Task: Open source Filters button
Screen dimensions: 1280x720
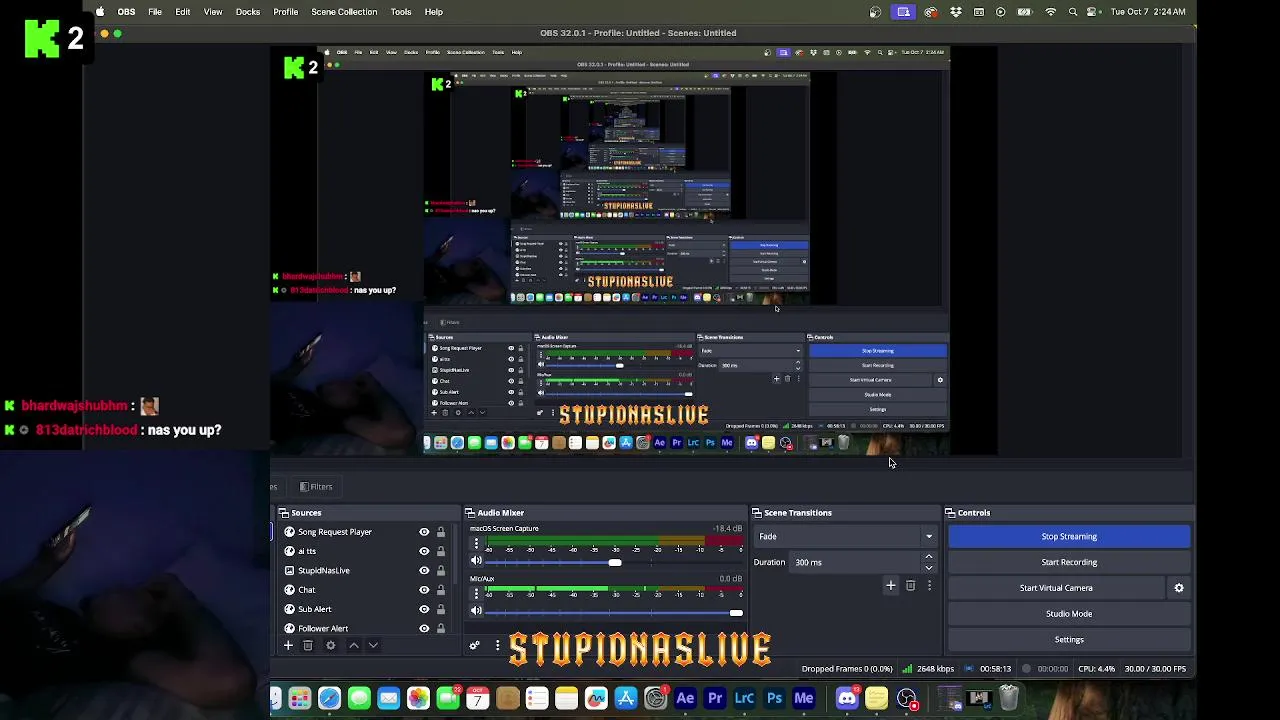Action: 316,487
